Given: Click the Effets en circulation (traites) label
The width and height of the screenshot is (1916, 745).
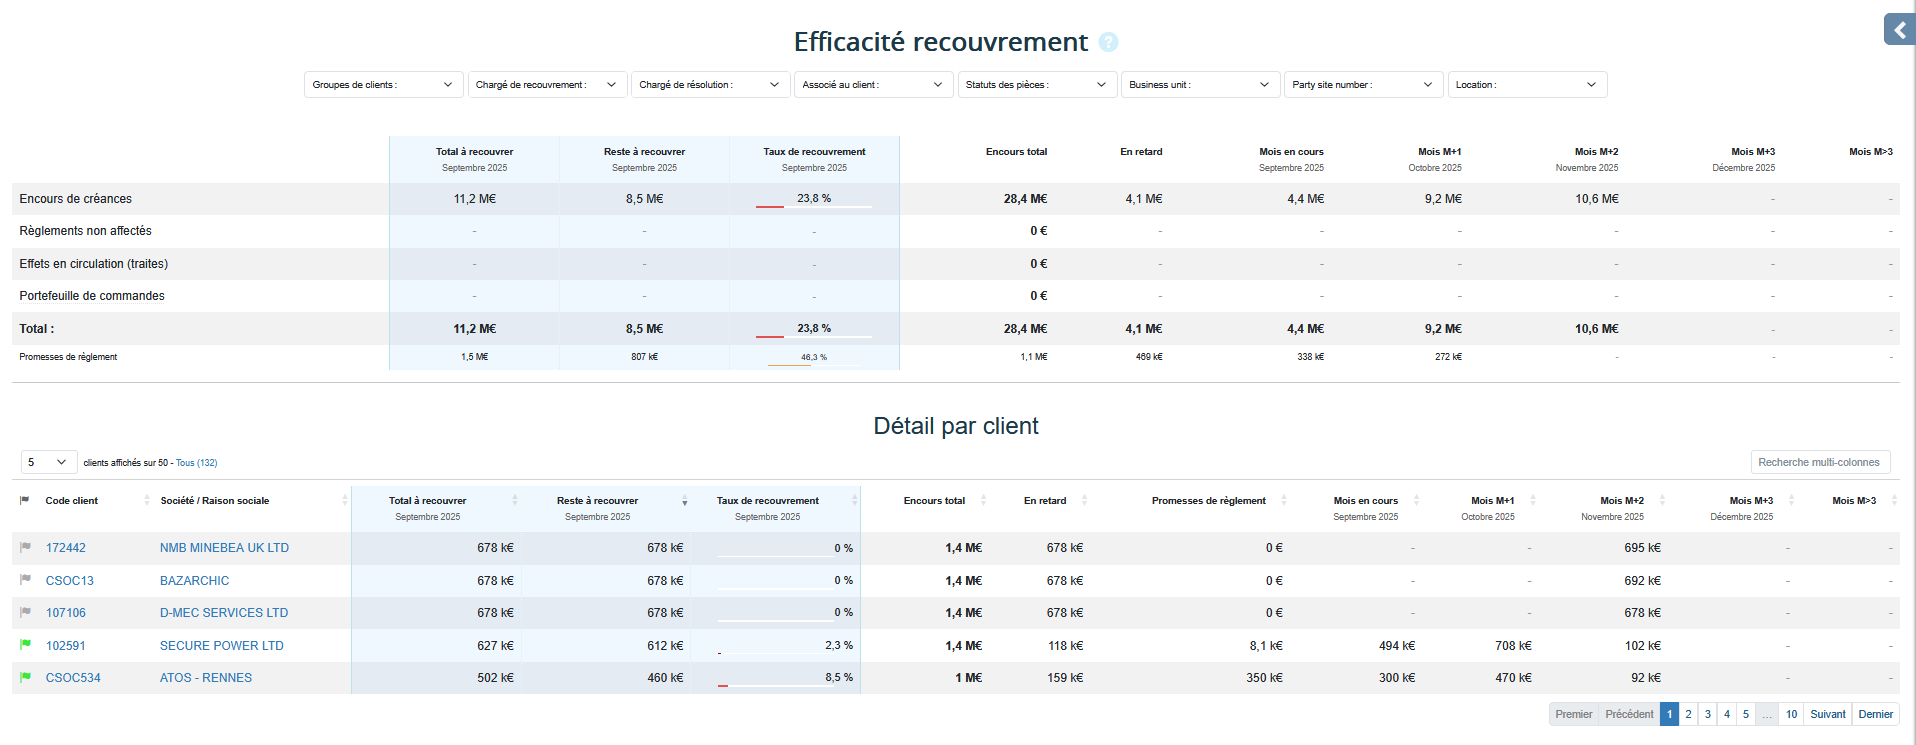Looking at the screenshot, I should tap(94, 264).
